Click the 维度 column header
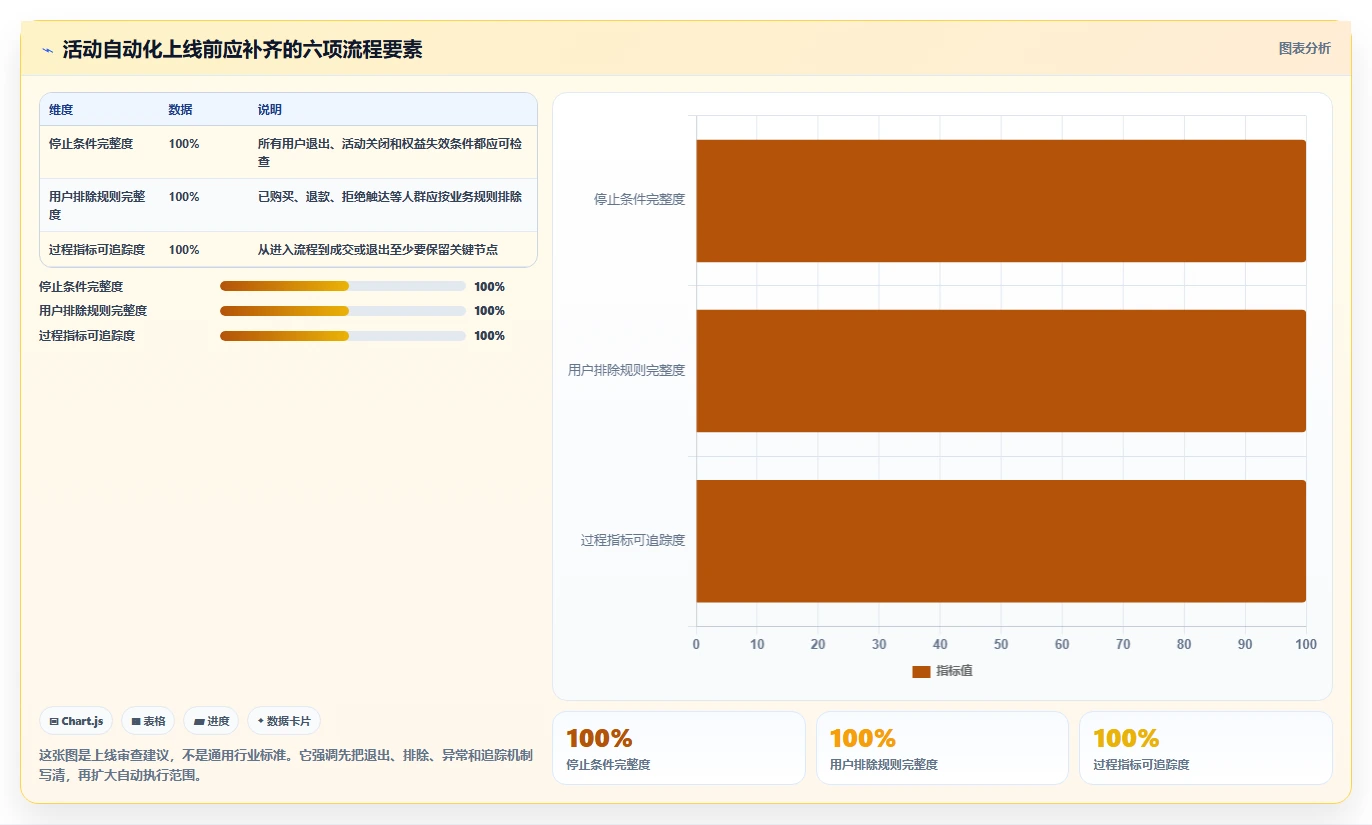This screenshot has height=825, width=1372. pos(61,110)
